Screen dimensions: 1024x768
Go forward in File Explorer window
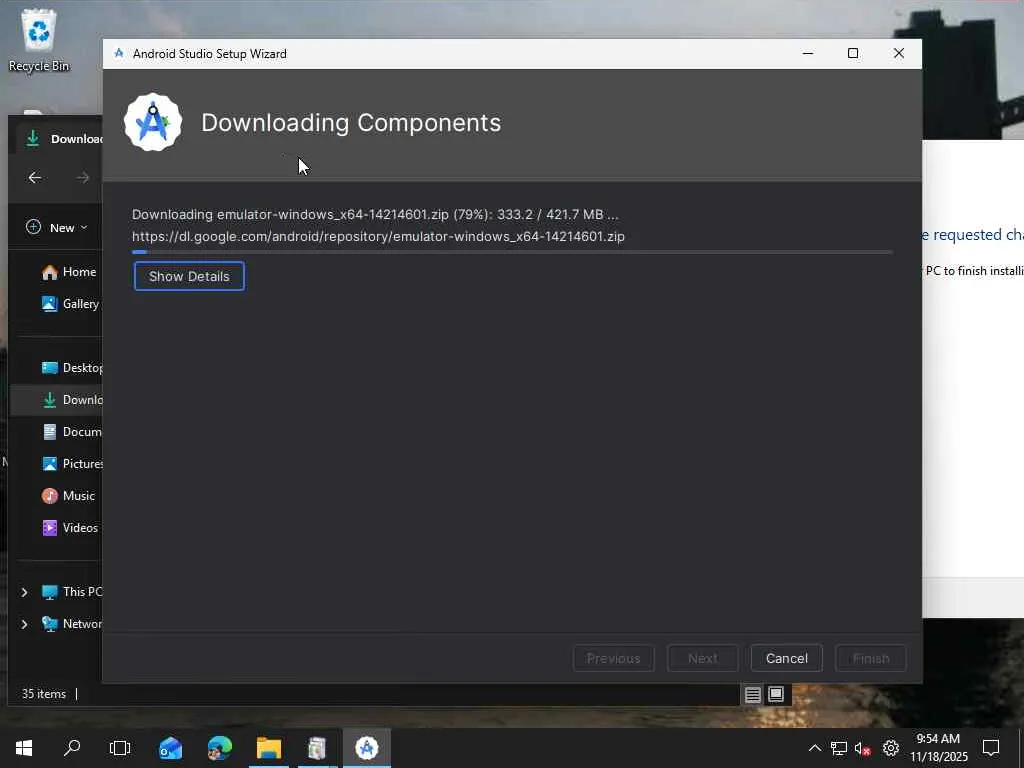83,178
